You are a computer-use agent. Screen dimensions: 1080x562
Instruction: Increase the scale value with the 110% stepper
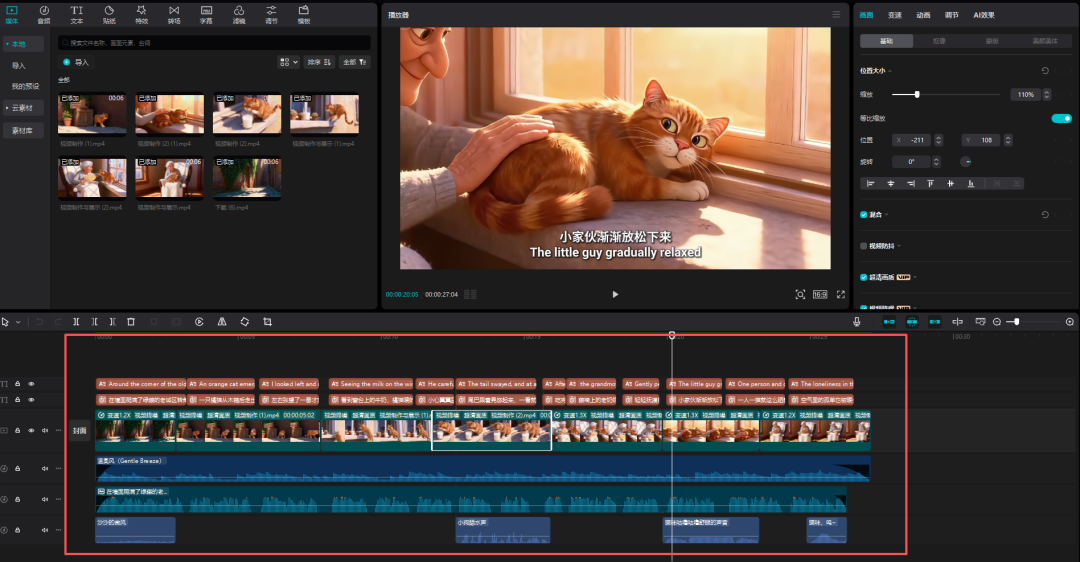(1047, 92)
